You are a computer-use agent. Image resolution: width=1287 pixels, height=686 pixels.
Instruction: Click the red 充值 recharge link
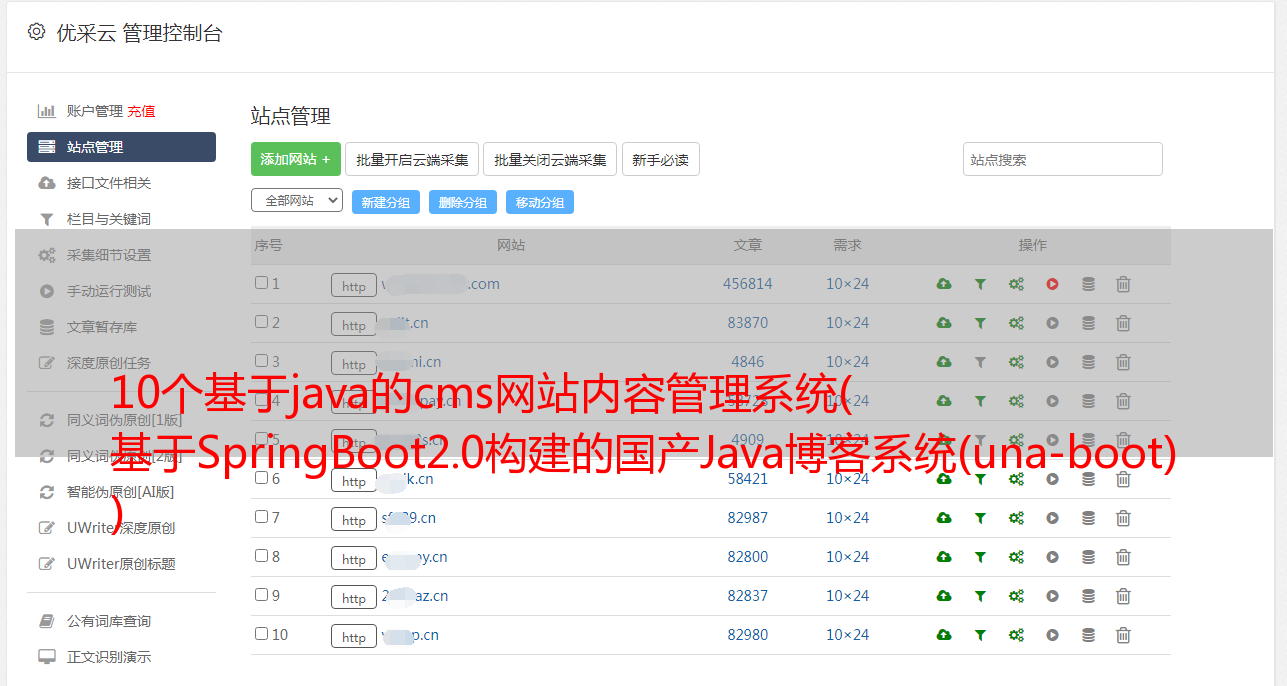(141, 111)
